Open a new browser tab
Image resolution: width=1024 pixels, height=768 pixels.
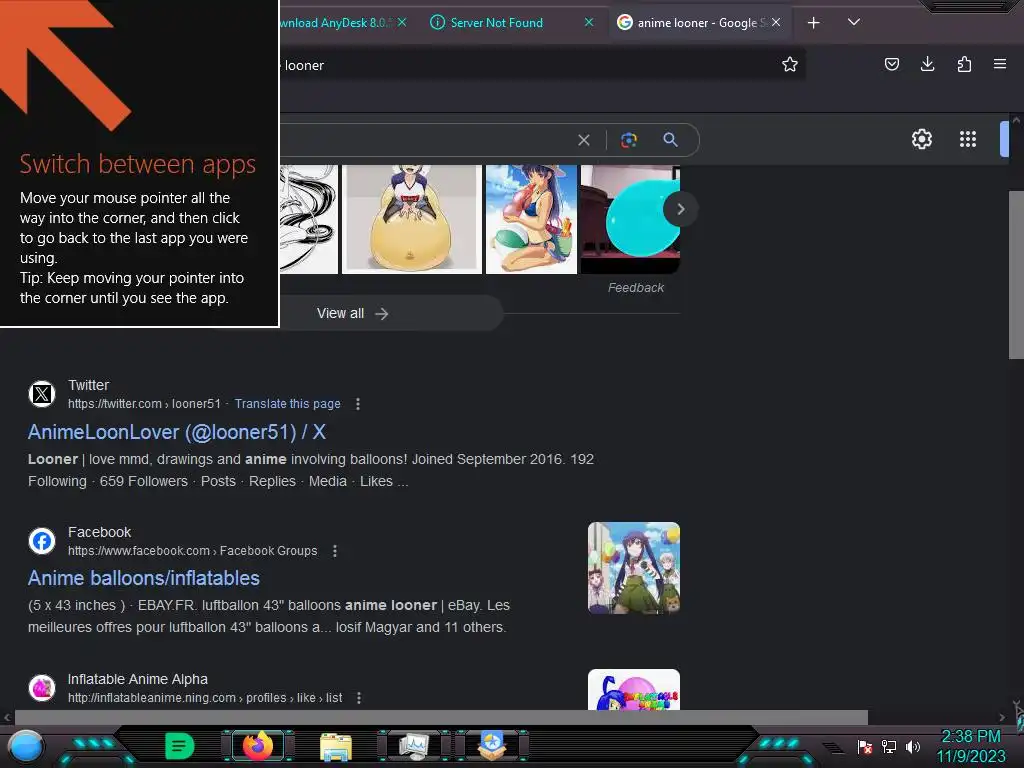tap(813, 23)
